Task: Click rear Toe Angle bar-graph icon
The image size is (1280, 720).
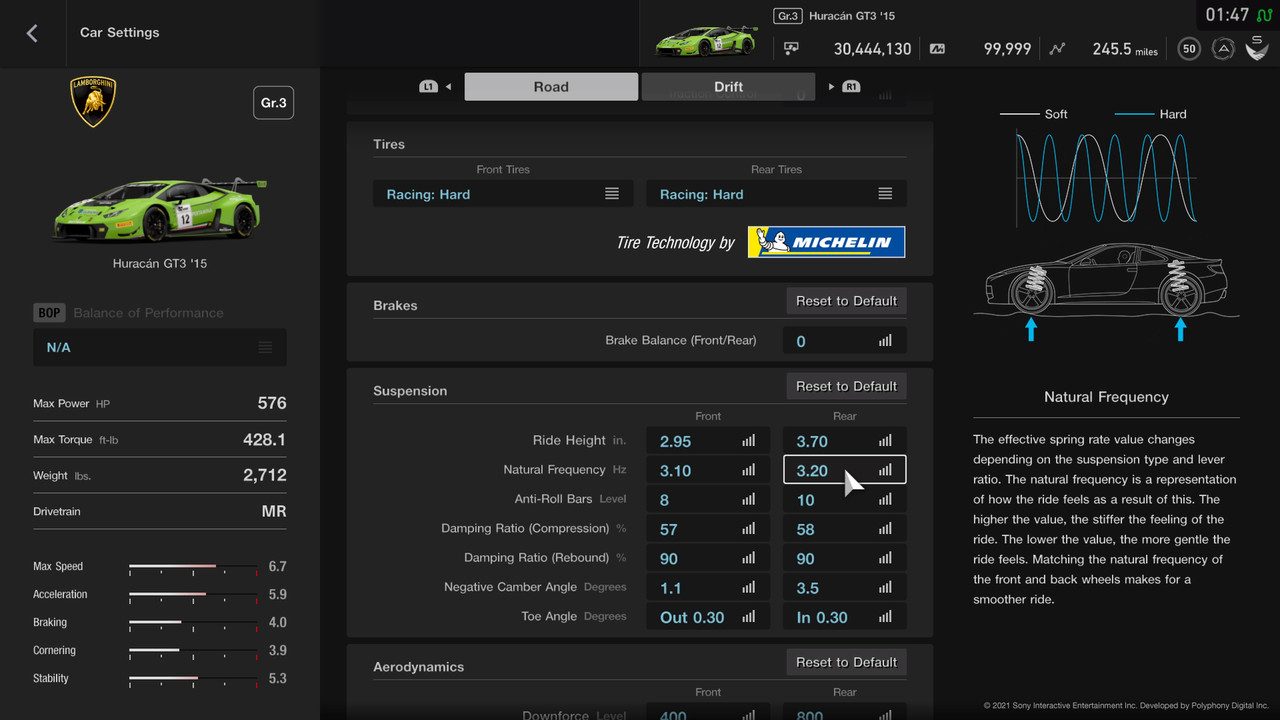Action: tap(885, 617)
